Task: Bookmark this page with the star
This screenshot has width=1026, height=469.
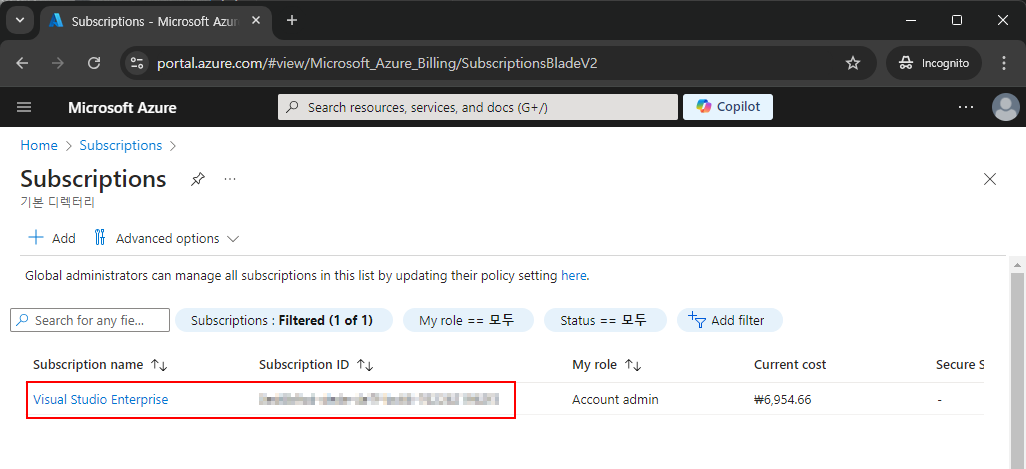Action: (853, 63)
